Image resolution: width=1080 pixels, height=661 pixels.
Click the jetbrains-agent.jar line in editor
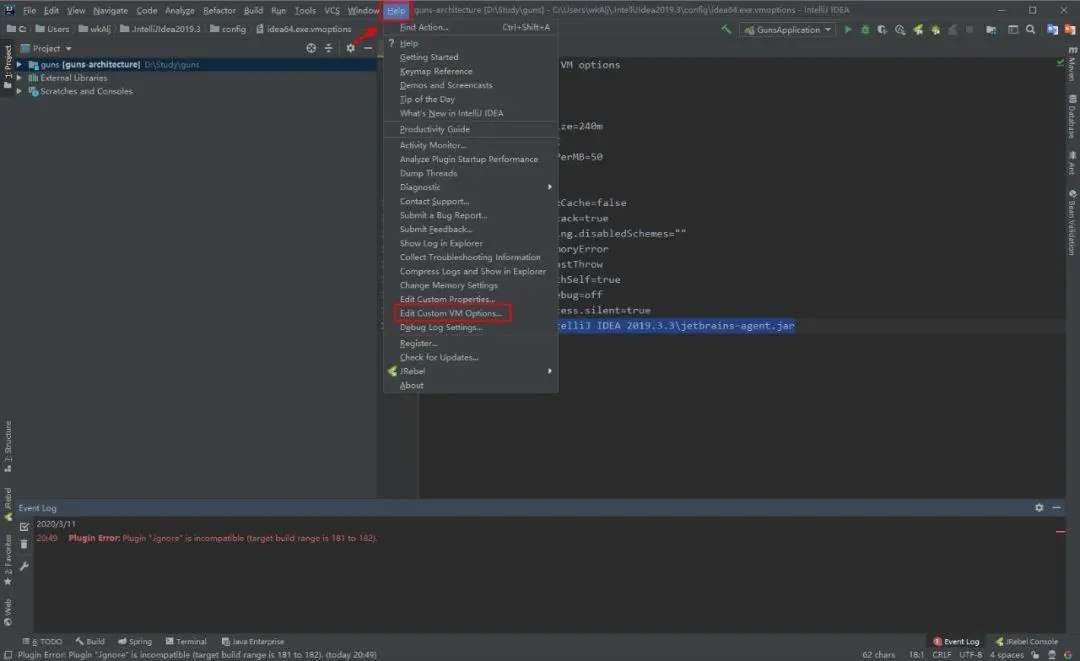click(x=676, y=326)
